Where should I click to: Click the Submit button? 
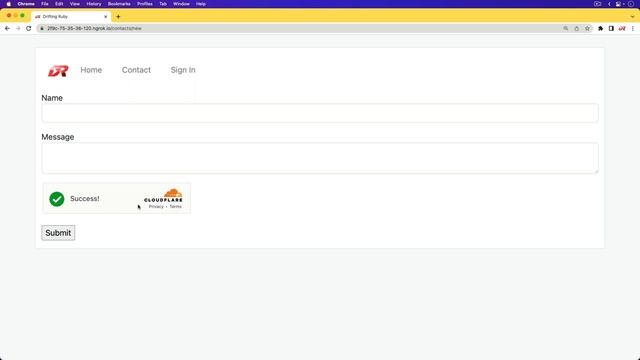58,233
